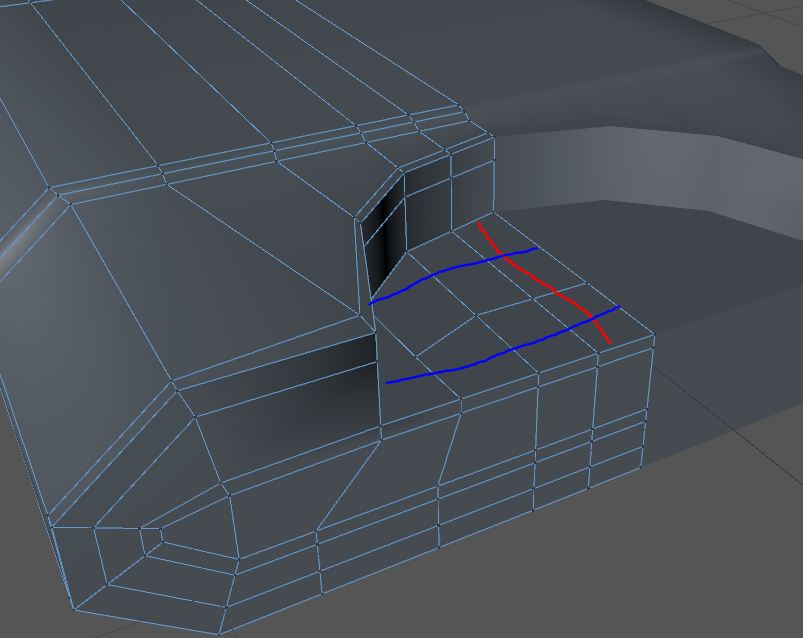Pick the top corner vertex above the notch
Viewport: 803px width, 638px height.
(x=493, y=136)
